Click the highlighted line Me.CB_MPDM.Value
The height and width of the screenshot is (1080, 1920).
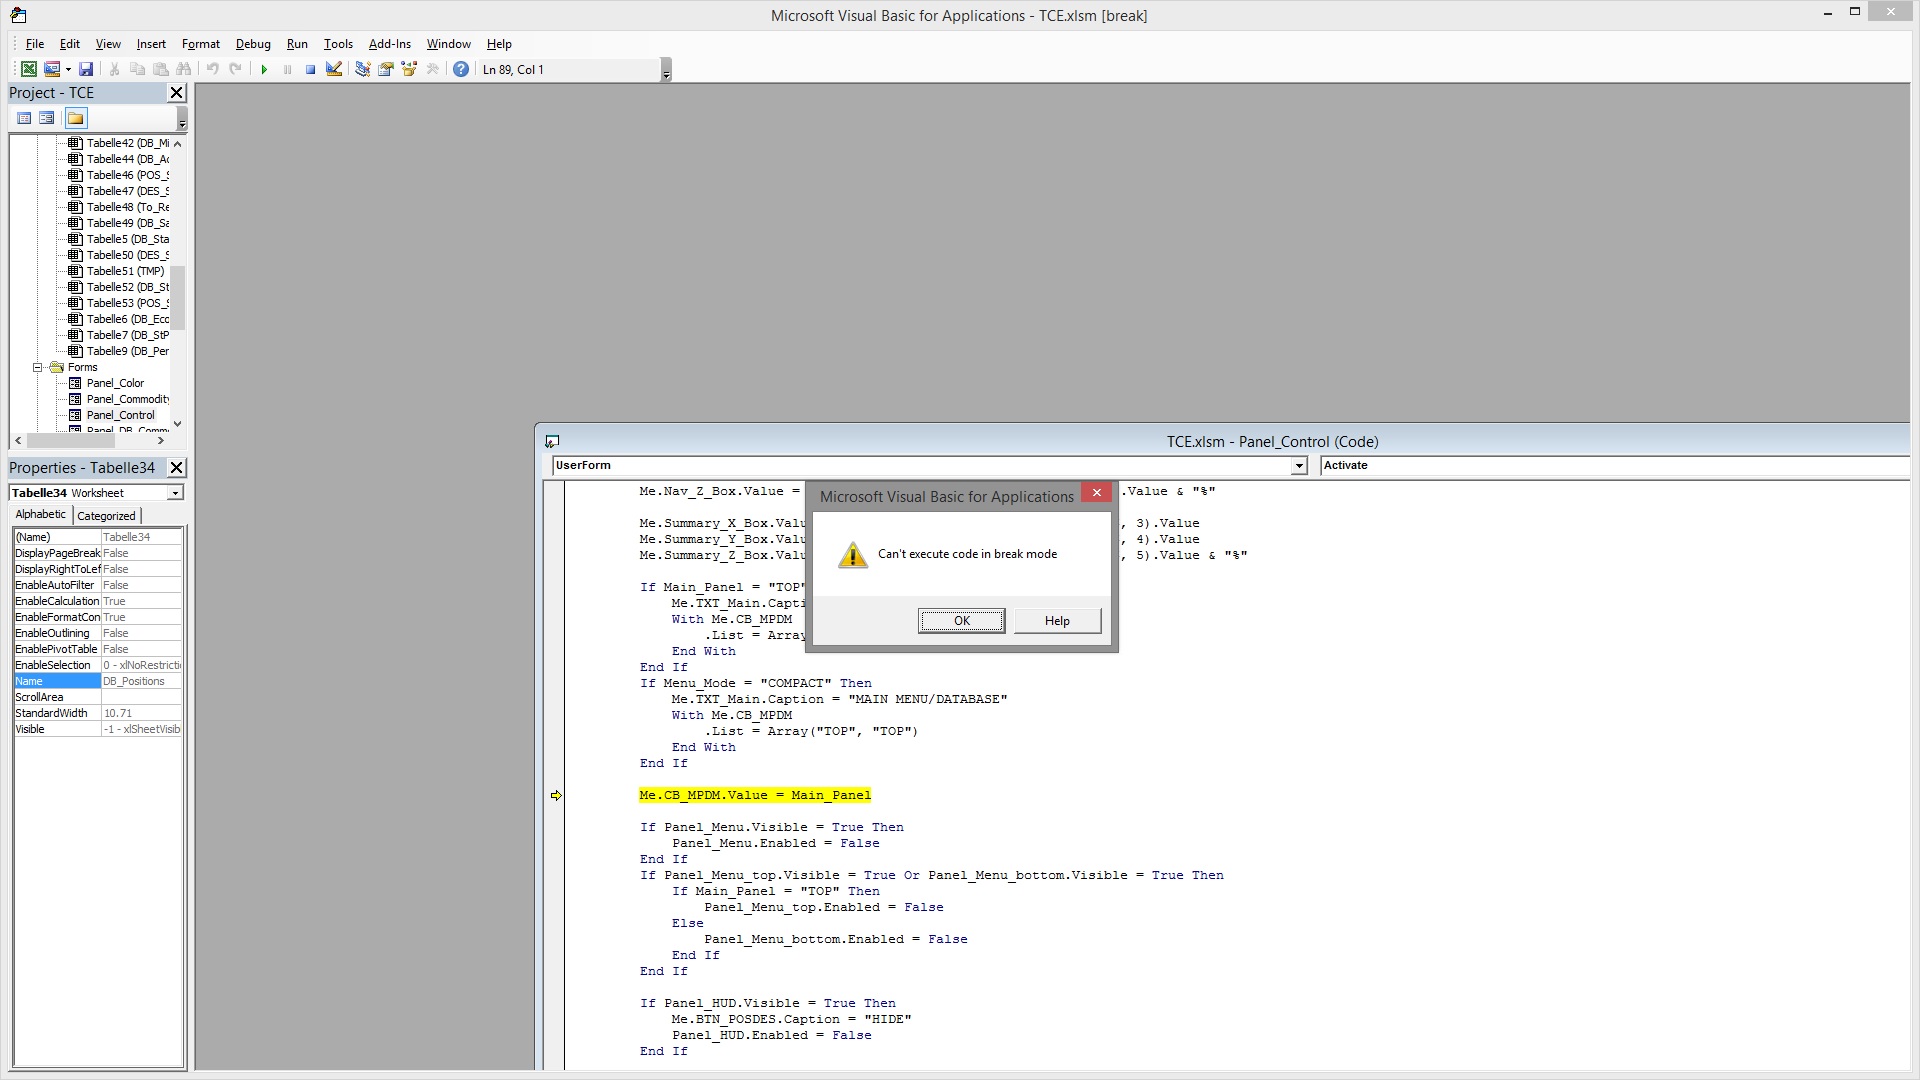pyautogui.click(x=755, y=795)
